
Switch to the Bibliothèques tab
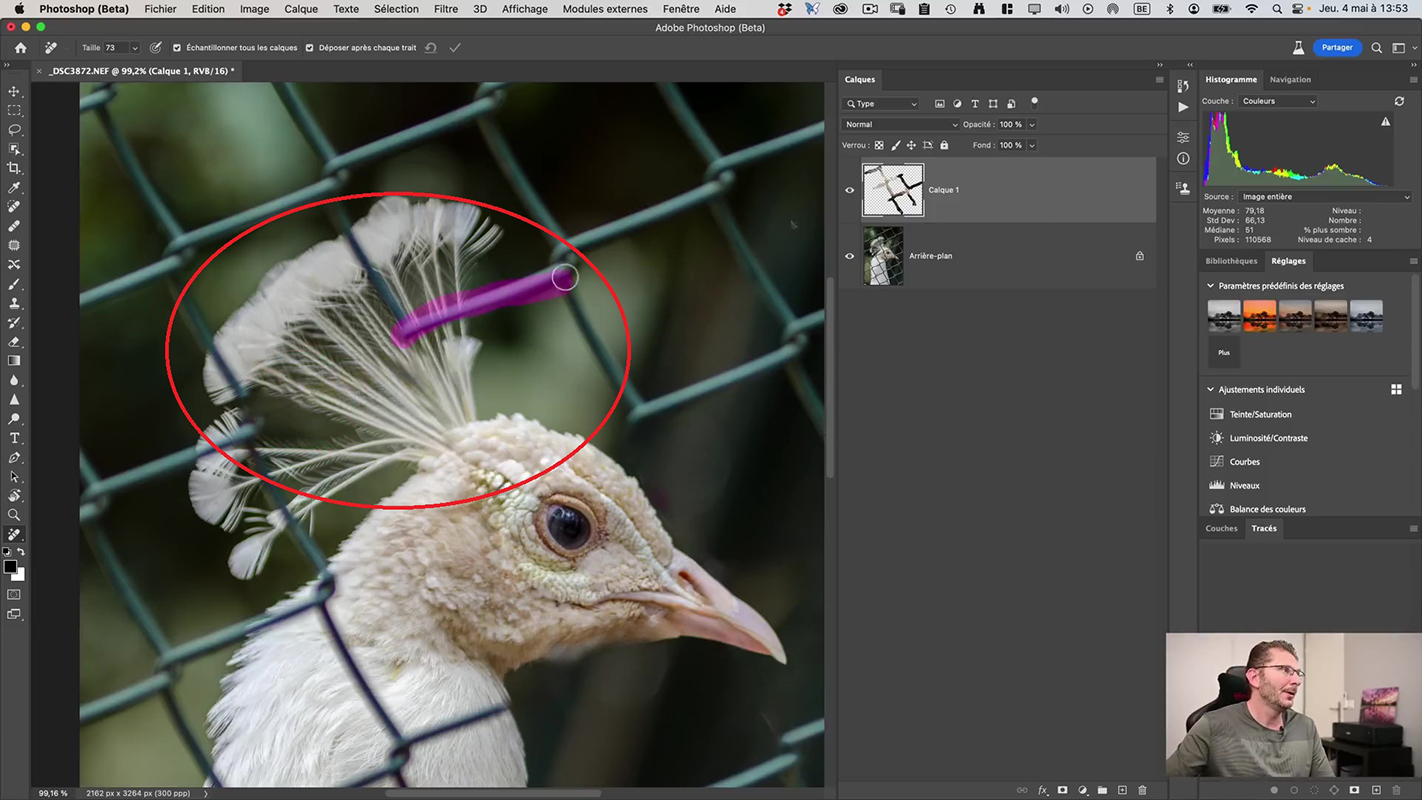pyautogui.click(x=1231, y=261)
